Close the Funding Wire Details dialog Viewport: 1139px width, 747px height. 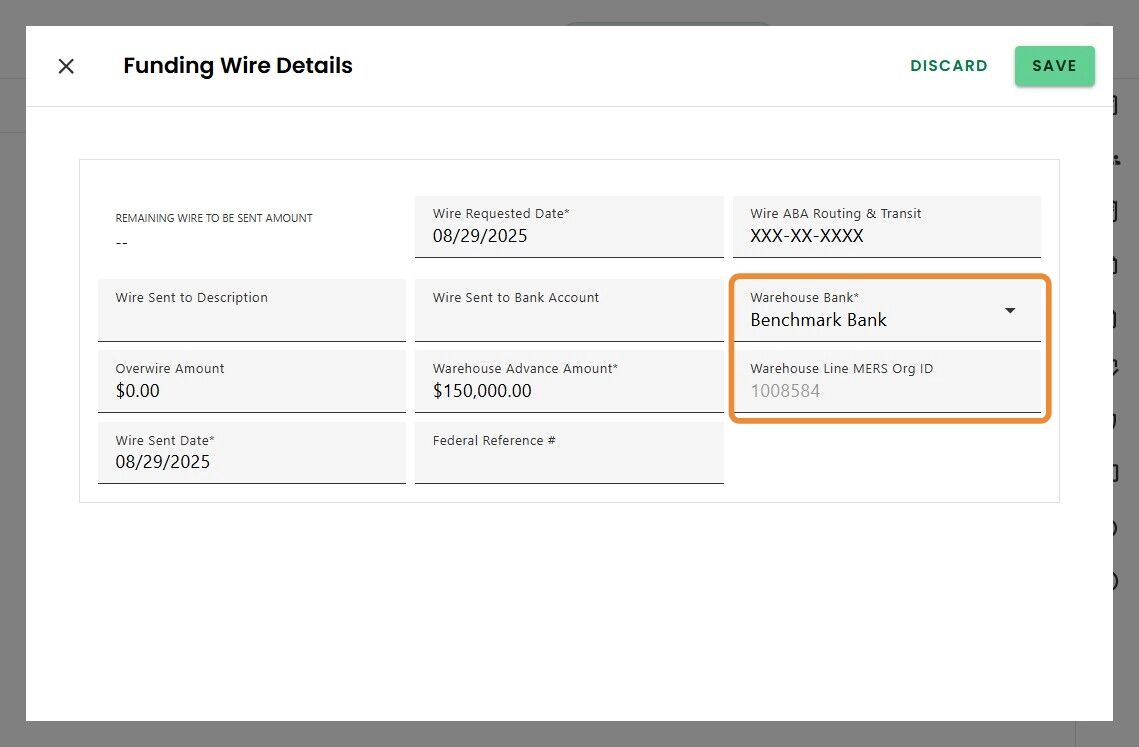tap(66, 66)
